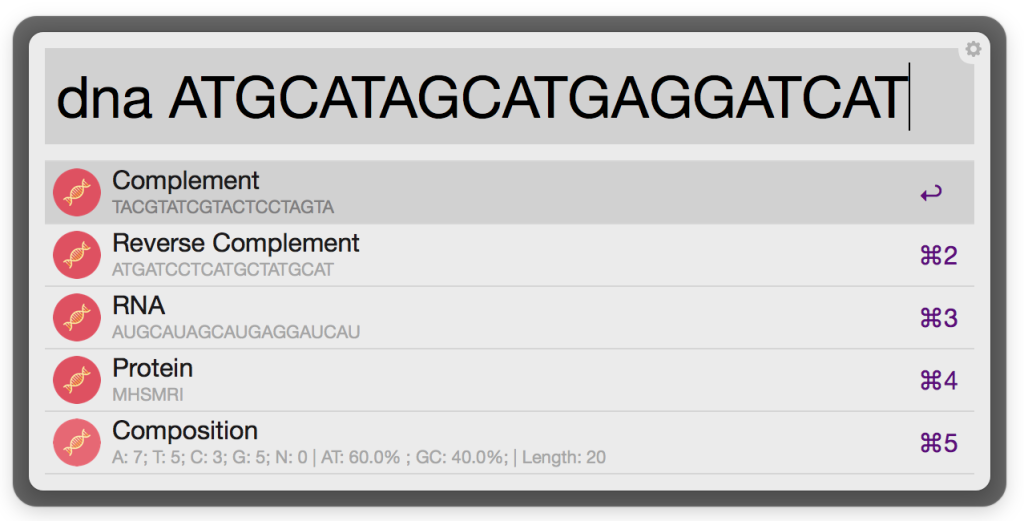This screenshot has width=1024, height=521.
Task: Pick the Protein translation result
Action: pyautogui.click(x=153, y=368)
